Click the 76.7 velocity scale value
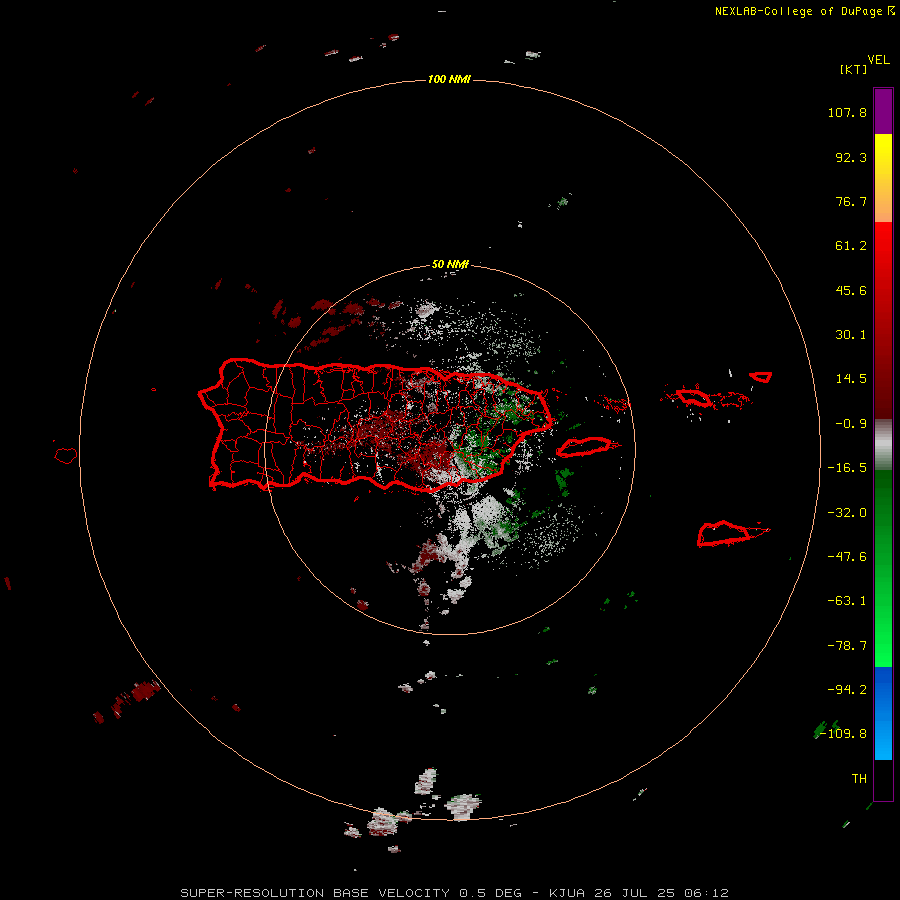The height and width of the screenshot is (900, 900). pos(851,201)
